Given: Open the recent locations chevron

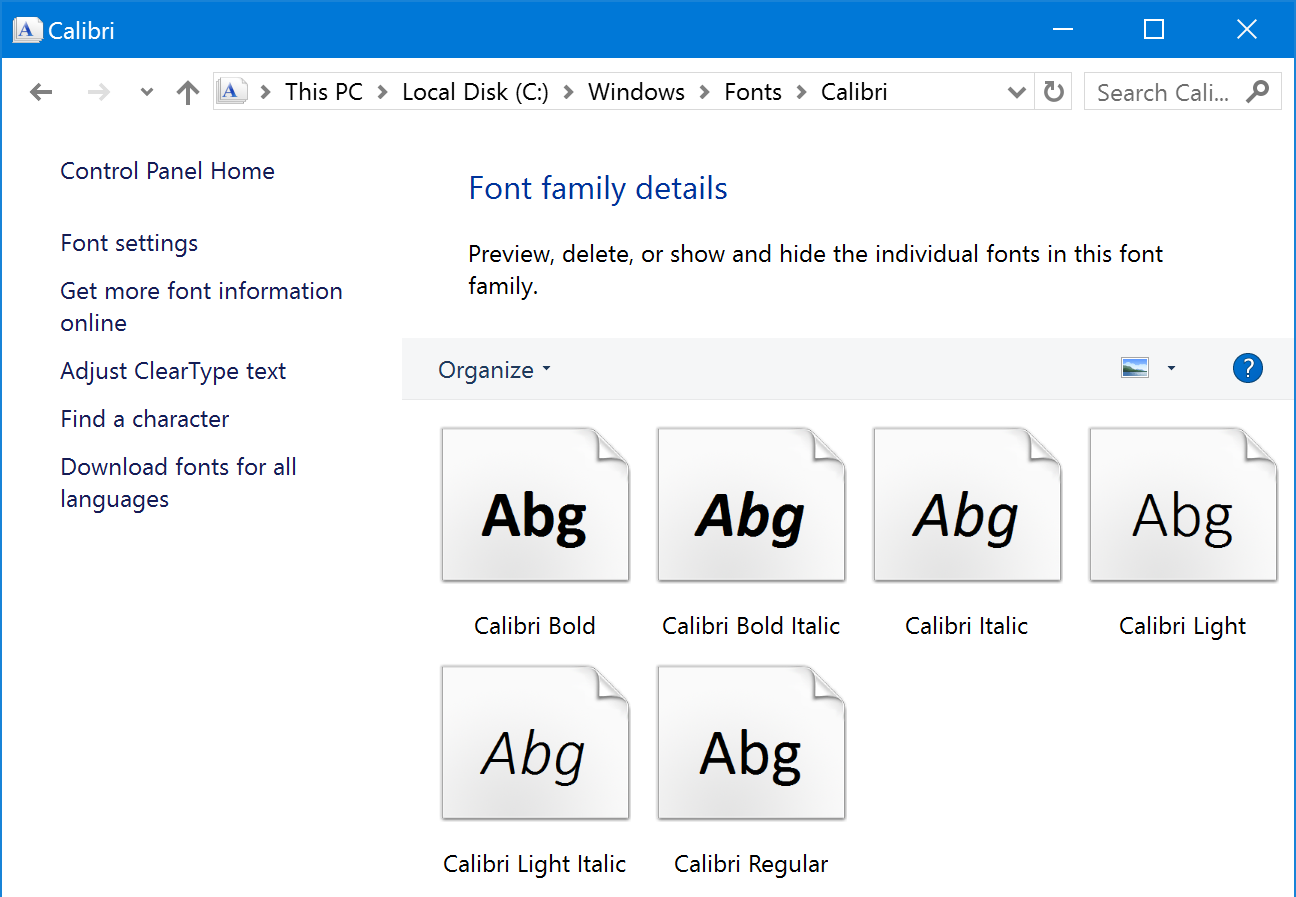Looking at the screenshot, I should click(x=147, y=92).
